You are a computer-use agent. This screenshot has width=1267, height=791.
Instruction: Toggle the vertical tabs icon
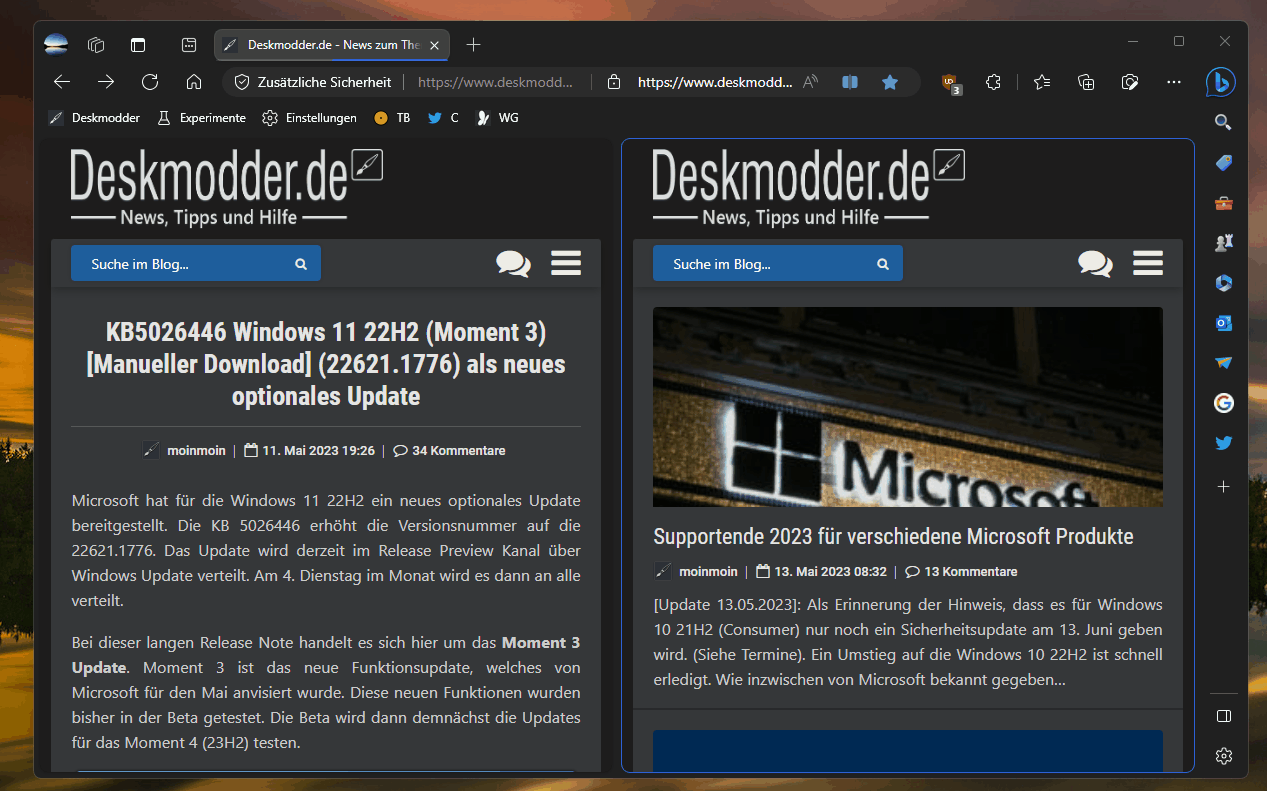point(138,44)
